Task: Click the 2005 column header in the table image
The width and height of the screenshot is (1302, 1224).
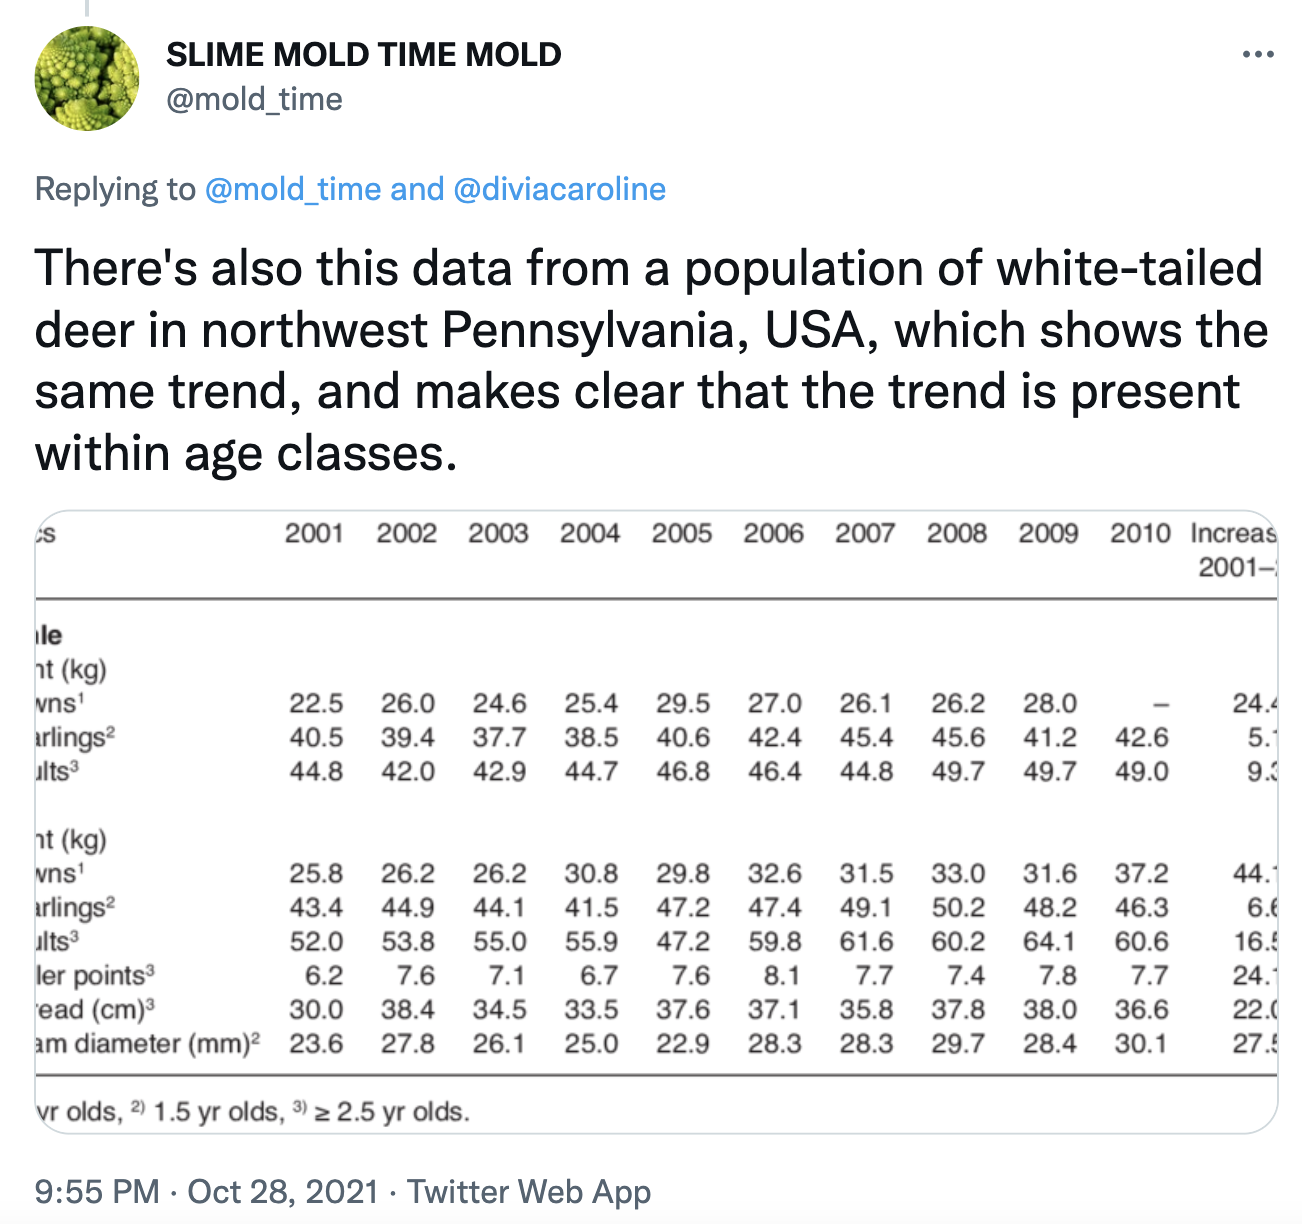Action: (x=681, y=533)
